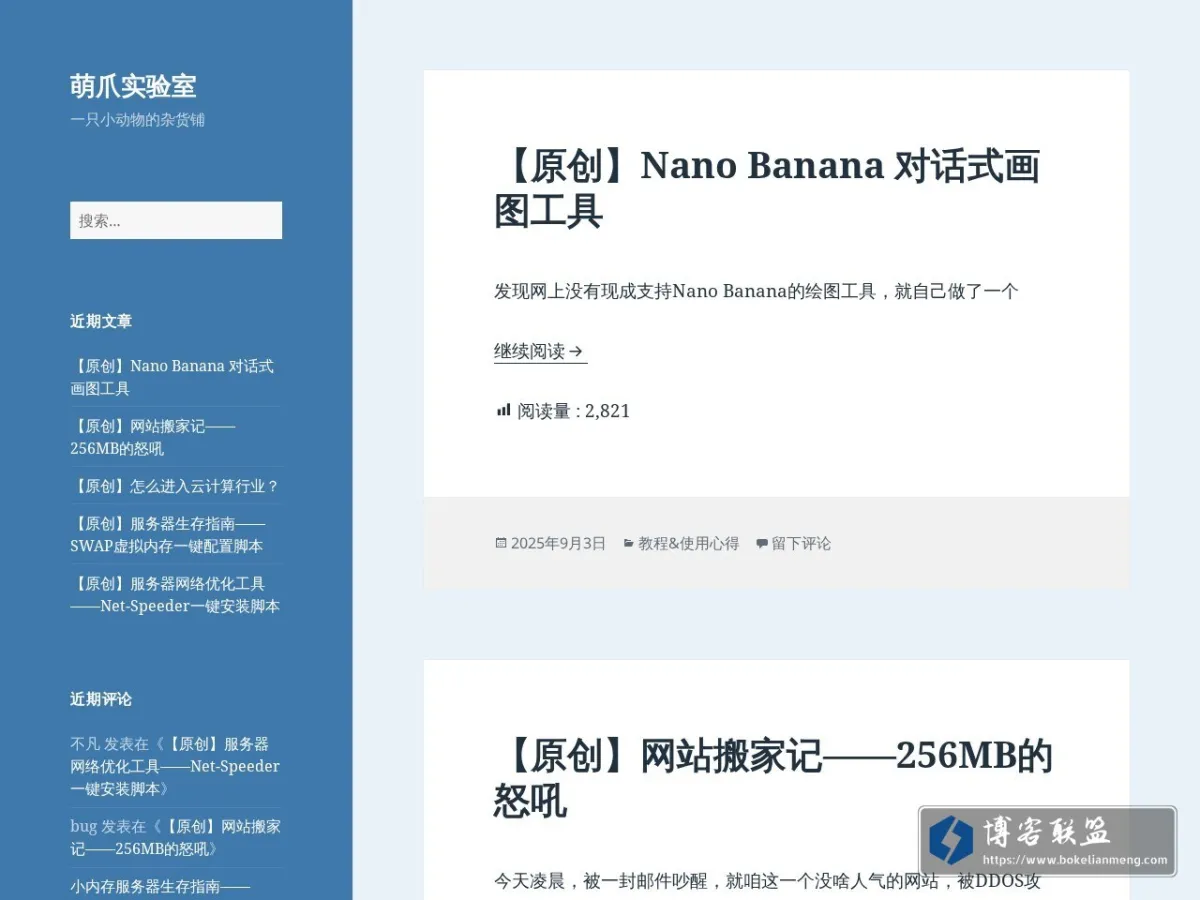
Task: Click the comment bubble icon before 留下评论
Action: (762, 544)
